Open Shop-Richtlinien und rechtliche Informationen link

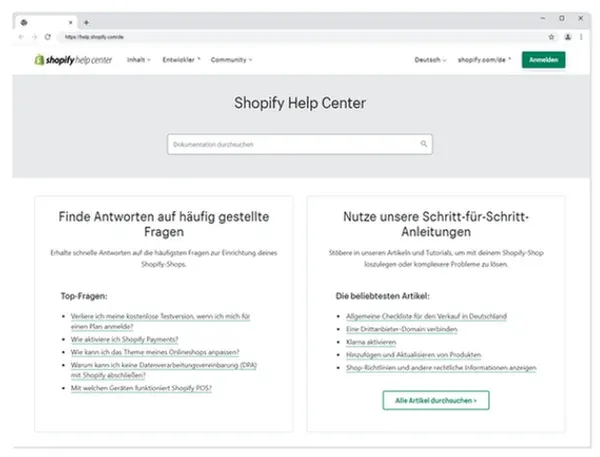pyautogui.click(x=441, y=368)
